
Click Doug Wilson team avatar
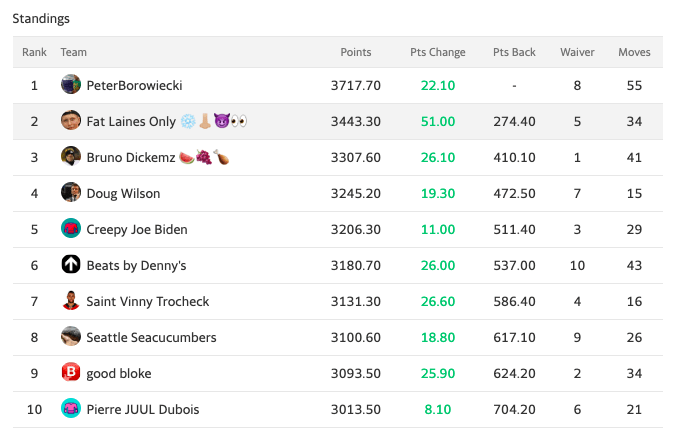(71, 193)
